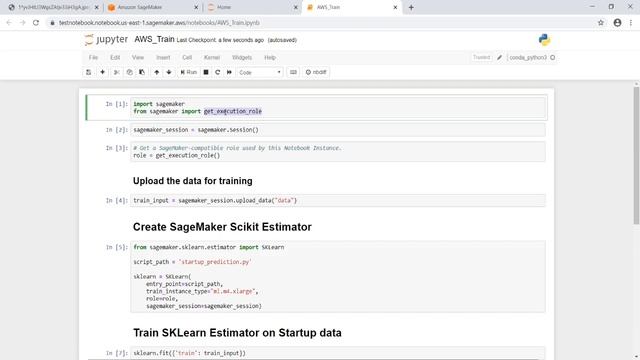Screen dimensions: 640x360
Task: Rename the notebook title AWS_Train
Action: [154, 39]
